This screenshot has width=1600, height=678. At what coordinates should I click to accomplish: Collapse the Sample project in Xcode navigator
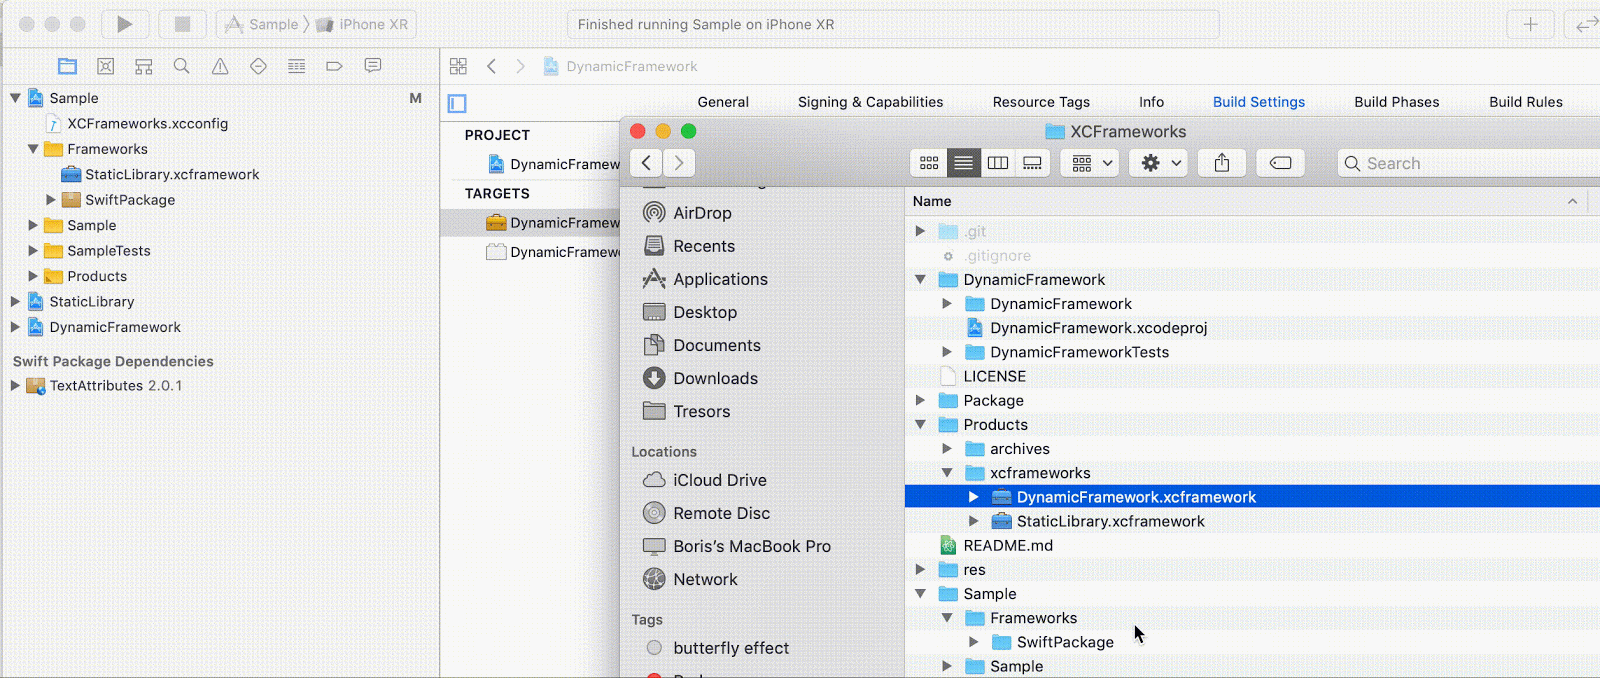point(15,98)
